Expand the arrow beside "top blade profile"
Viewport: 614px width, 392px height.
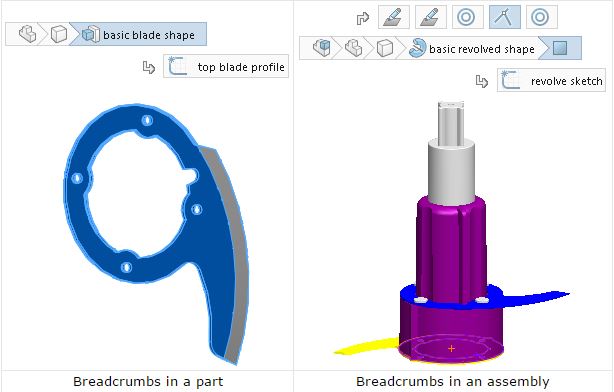[x=148, y=67]
